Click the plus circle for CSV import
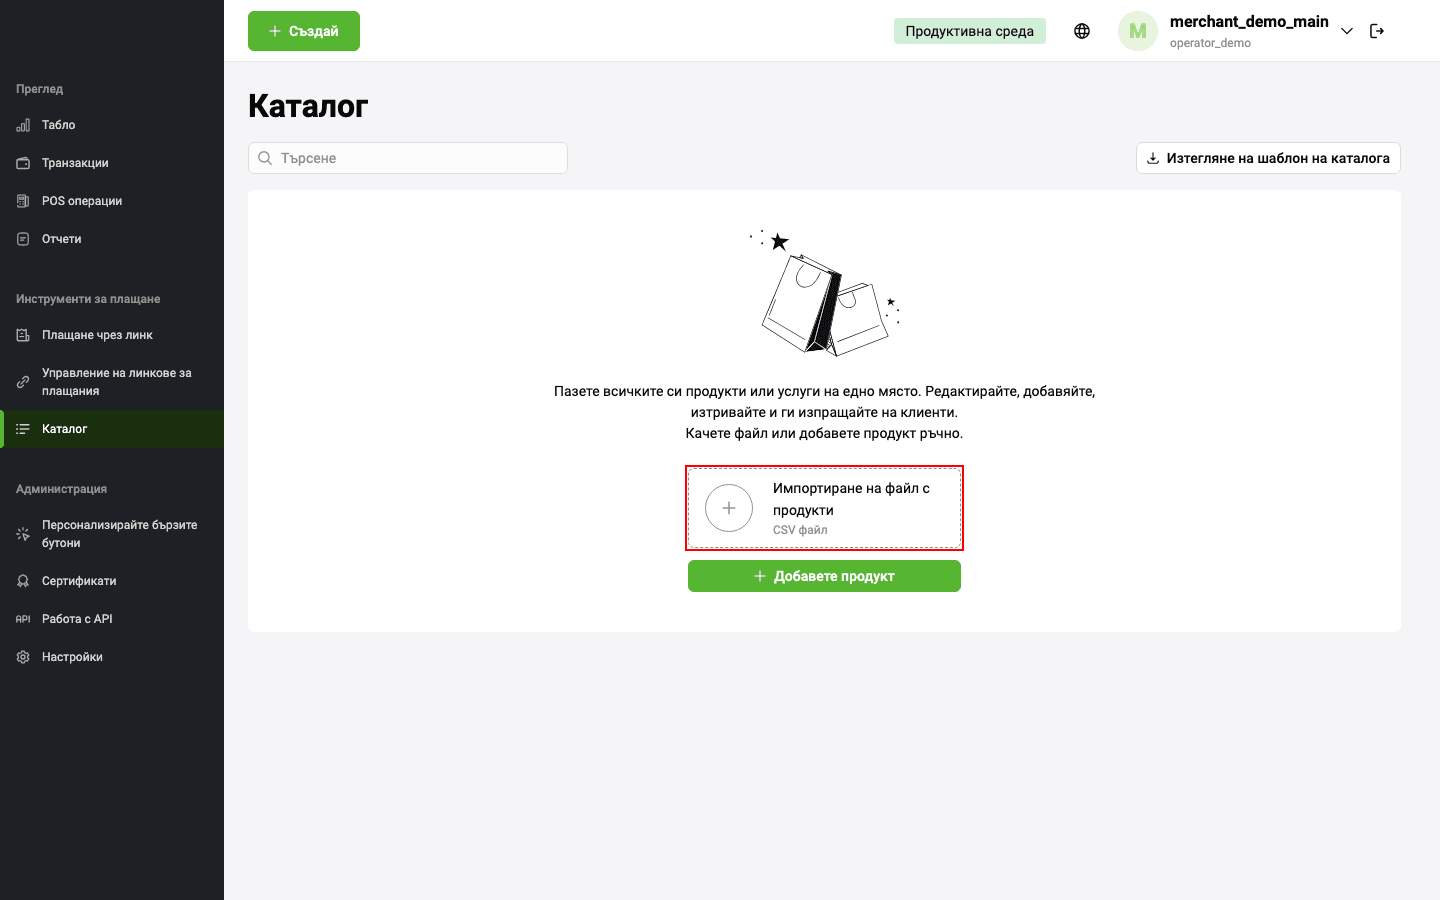The image size is (1440, 900). point(729,508)
